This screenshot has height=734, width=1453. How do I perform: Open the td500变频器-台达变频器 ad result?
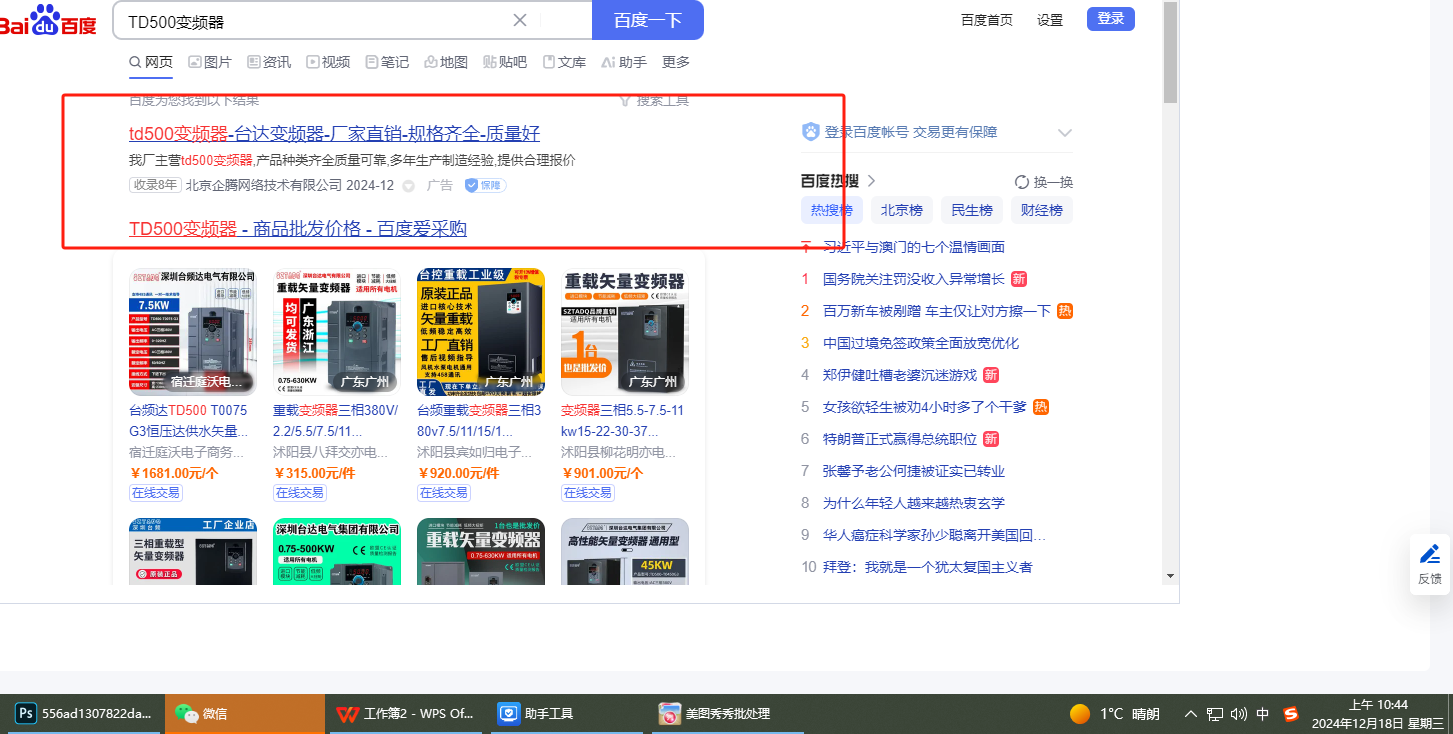[334, 134]
